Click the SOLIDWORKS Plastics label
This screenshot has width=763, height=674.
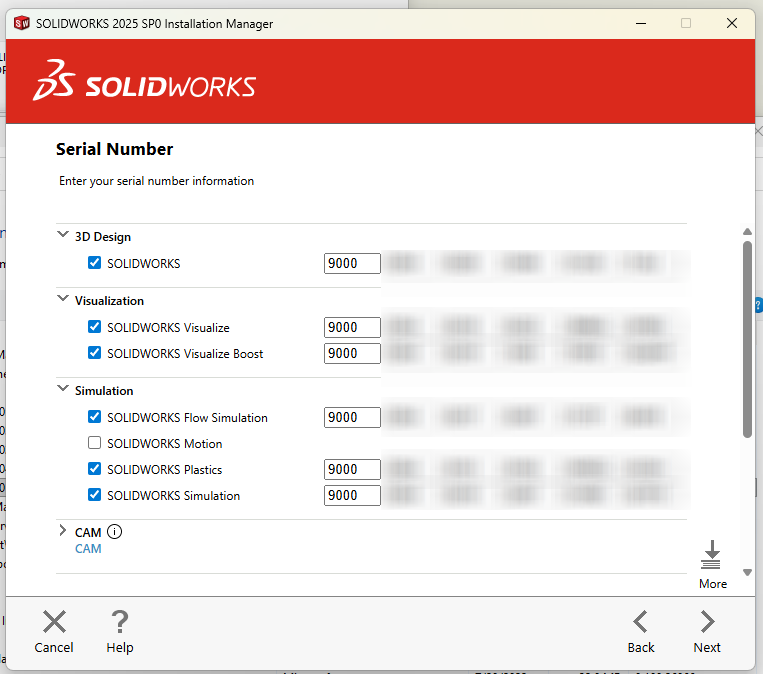tap(164, 470)
